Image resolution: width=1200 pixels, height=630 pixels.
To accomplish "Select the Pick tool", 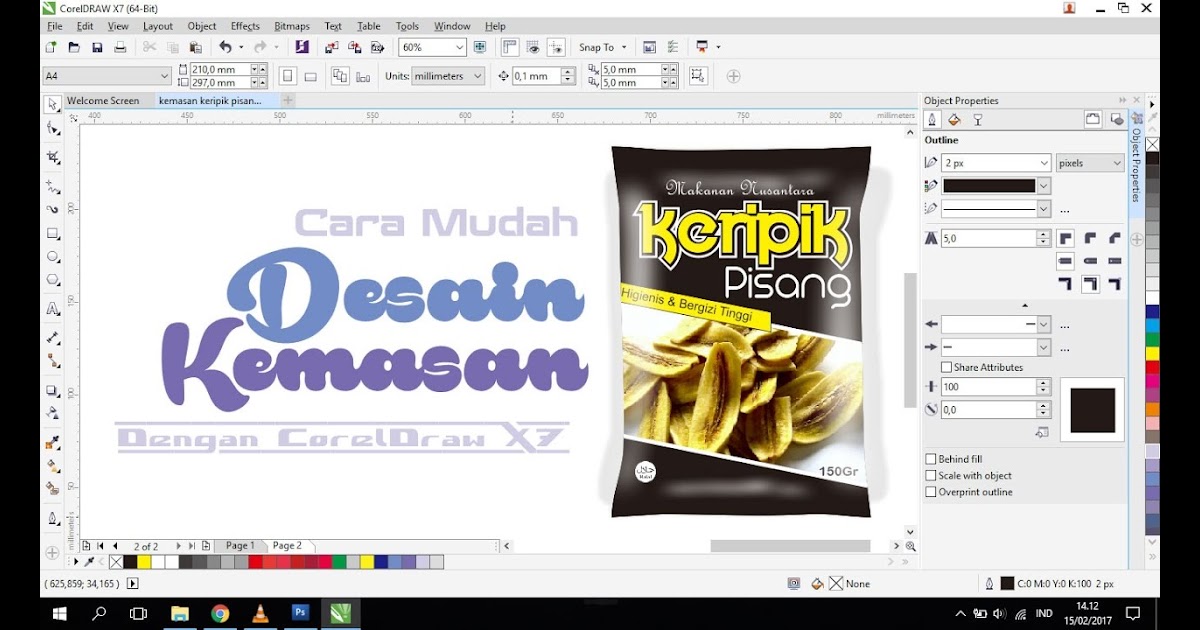I will 52,104.
